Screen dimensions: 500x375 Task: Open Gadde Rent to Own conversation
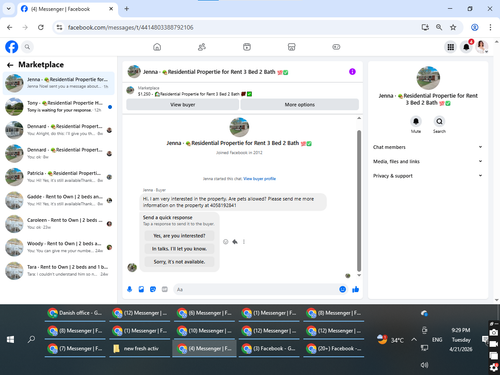click(59, 200)
